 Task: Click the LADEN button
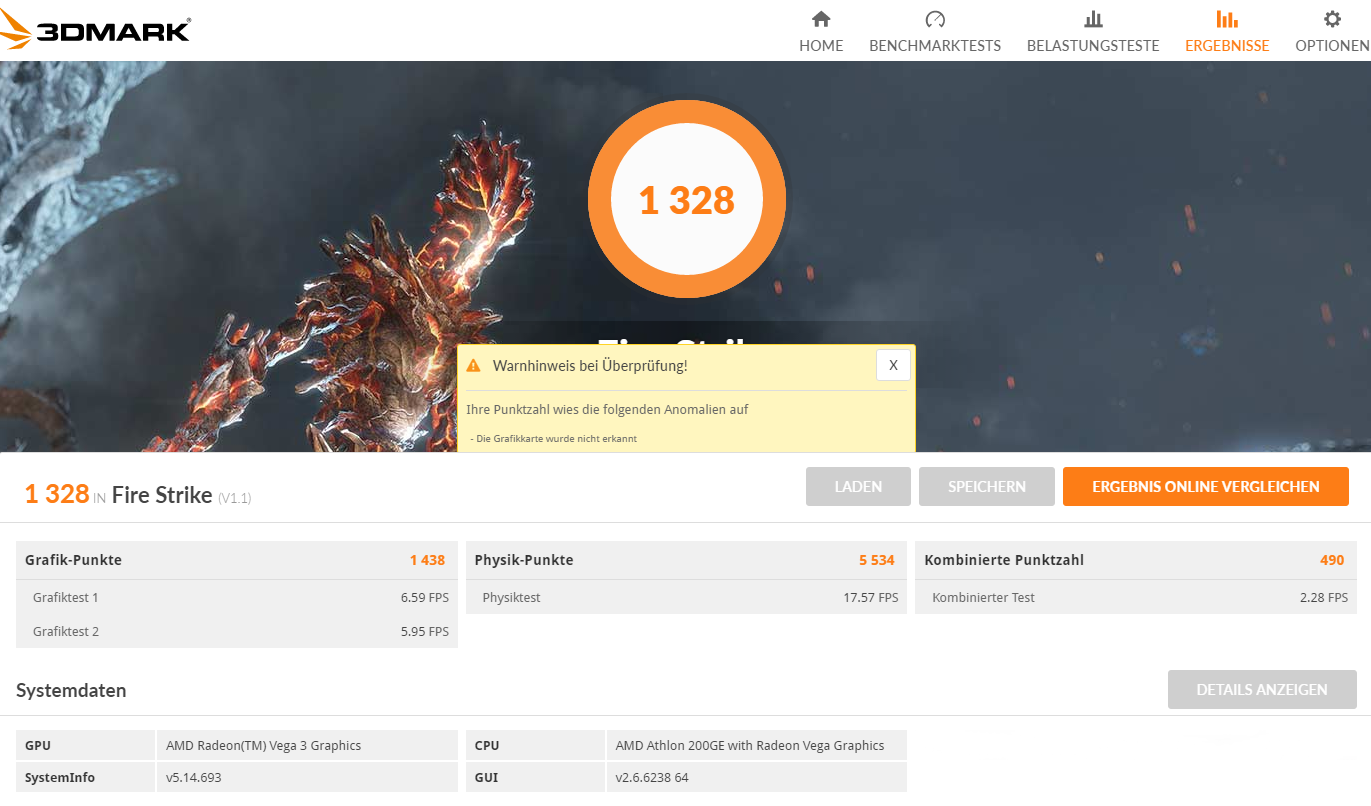click(858, 487)
